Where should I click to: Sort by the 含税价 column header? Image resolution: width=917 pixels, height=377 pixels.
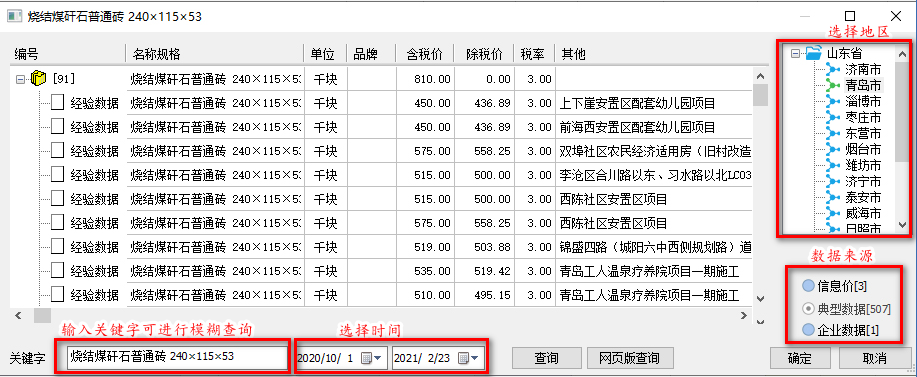426,54
